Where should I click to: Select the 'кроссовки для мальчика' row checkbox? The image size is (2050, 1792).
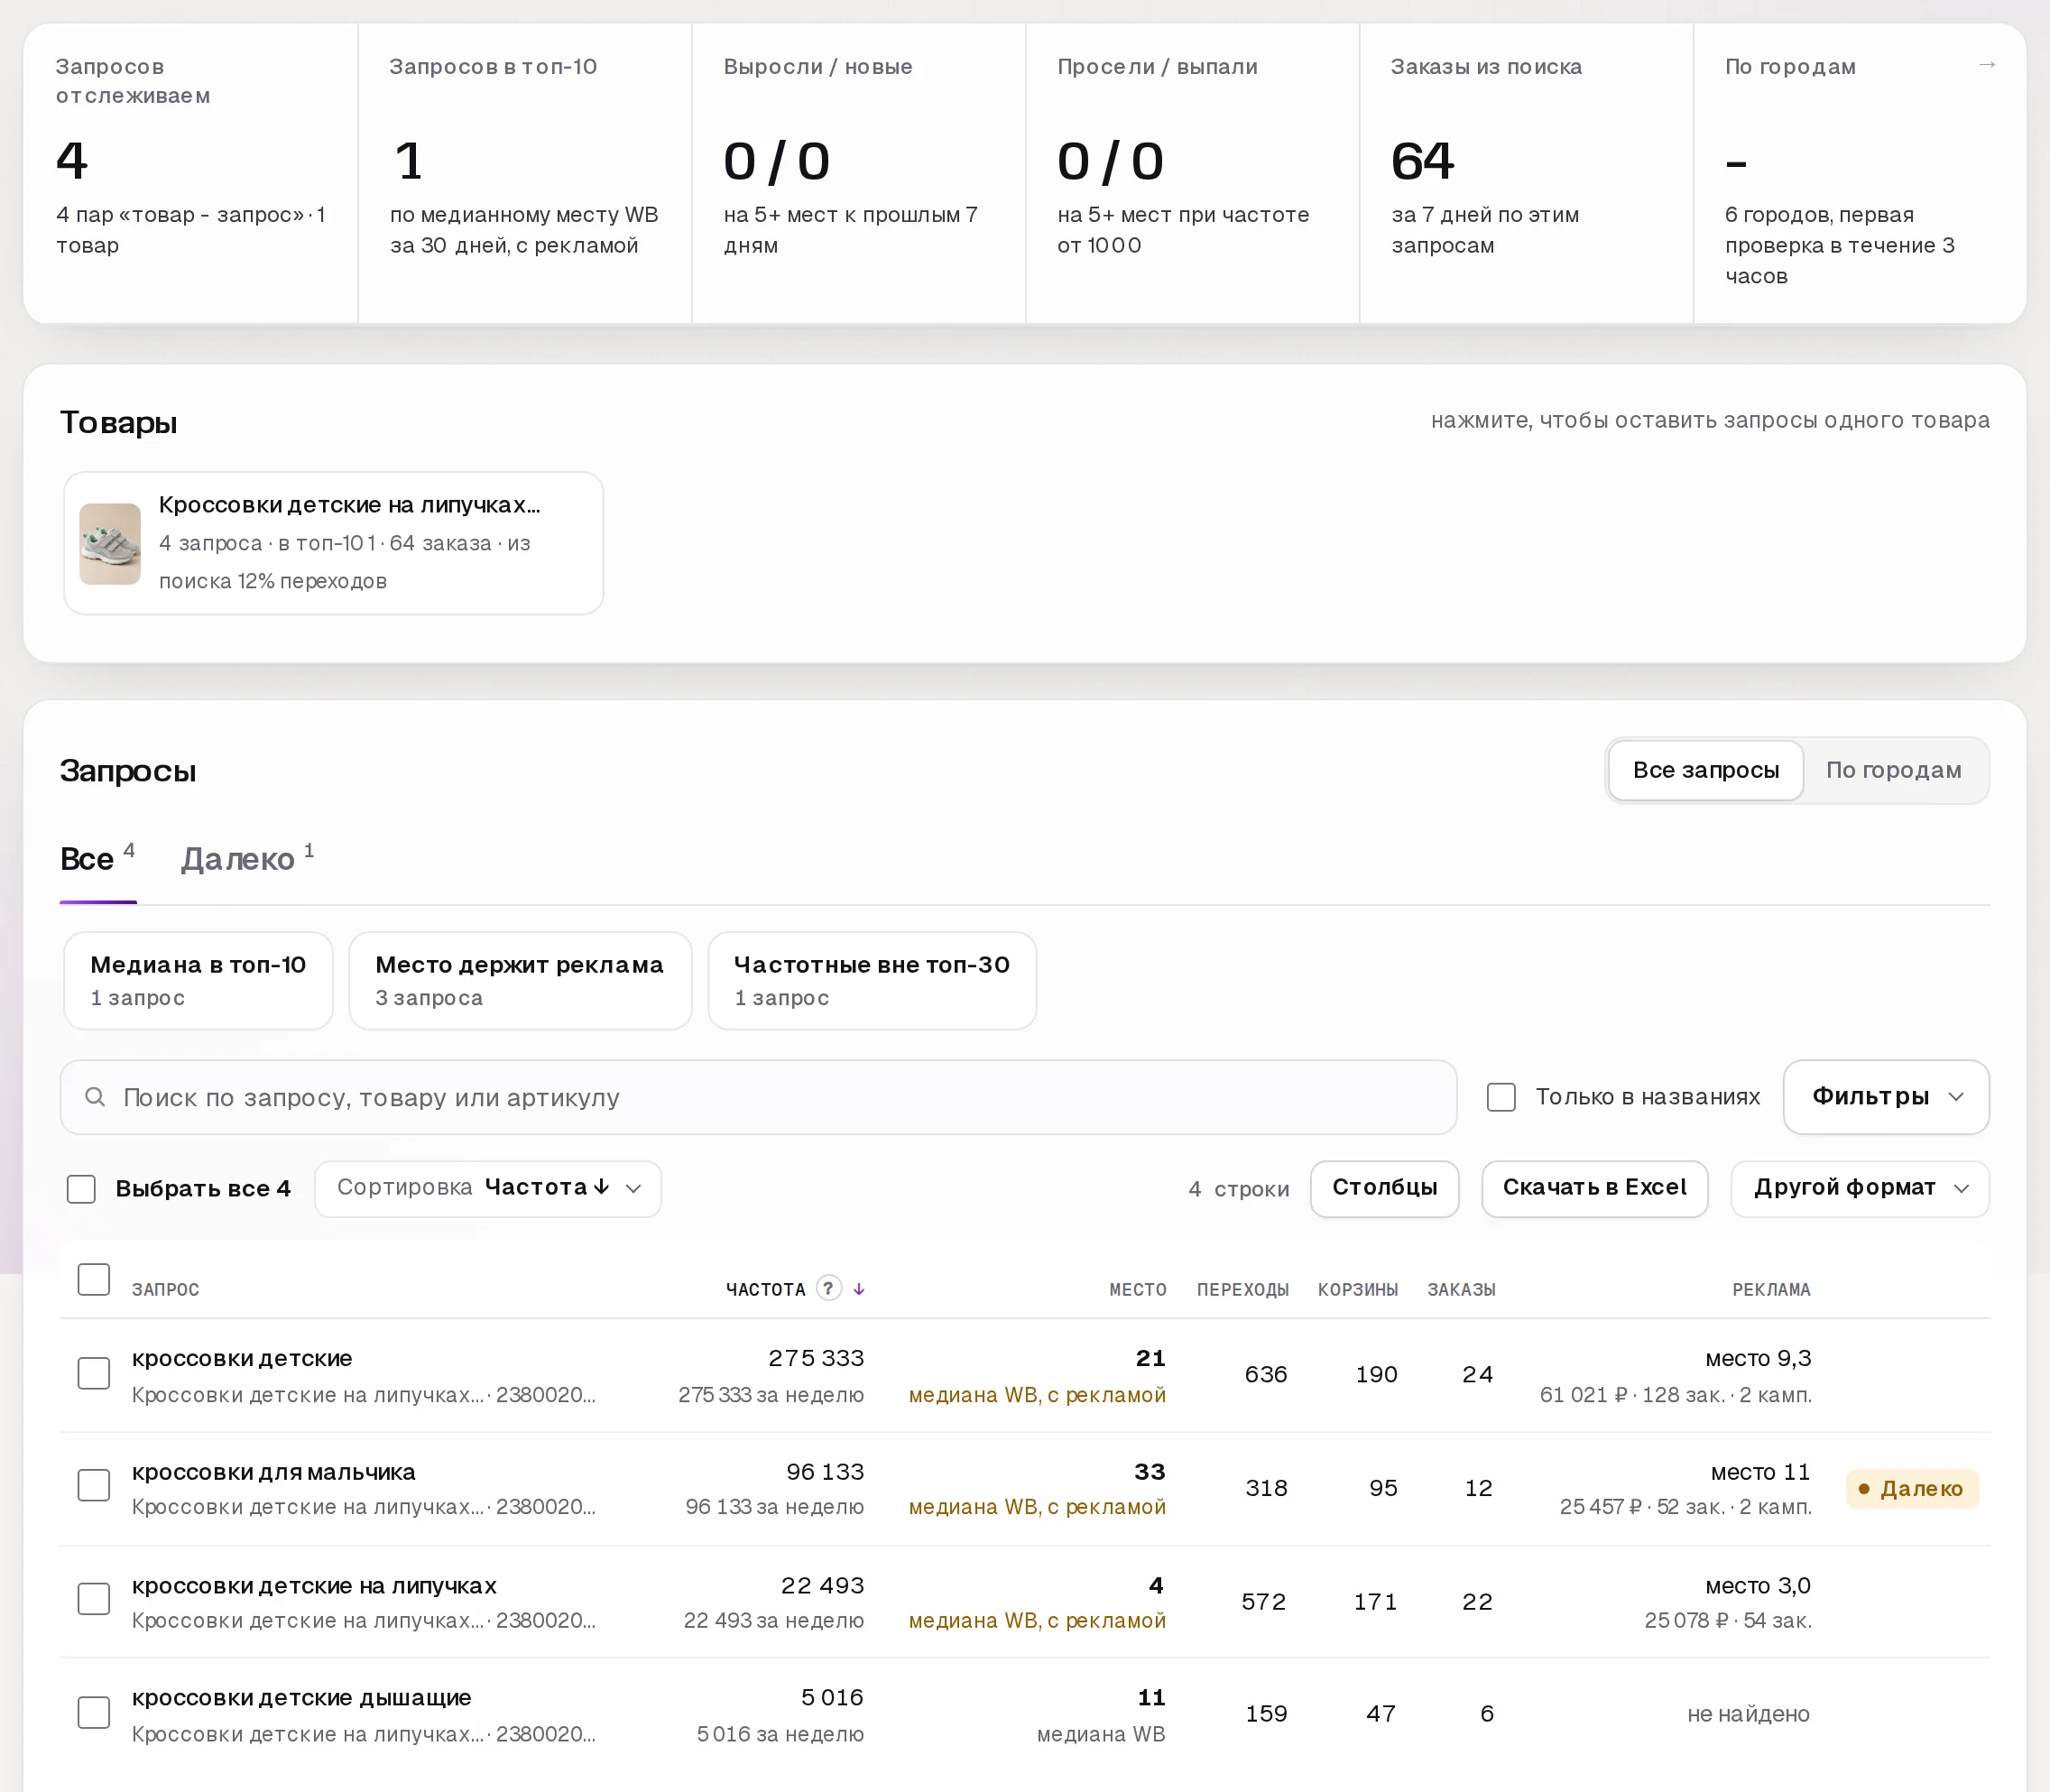pos(94,1486)
